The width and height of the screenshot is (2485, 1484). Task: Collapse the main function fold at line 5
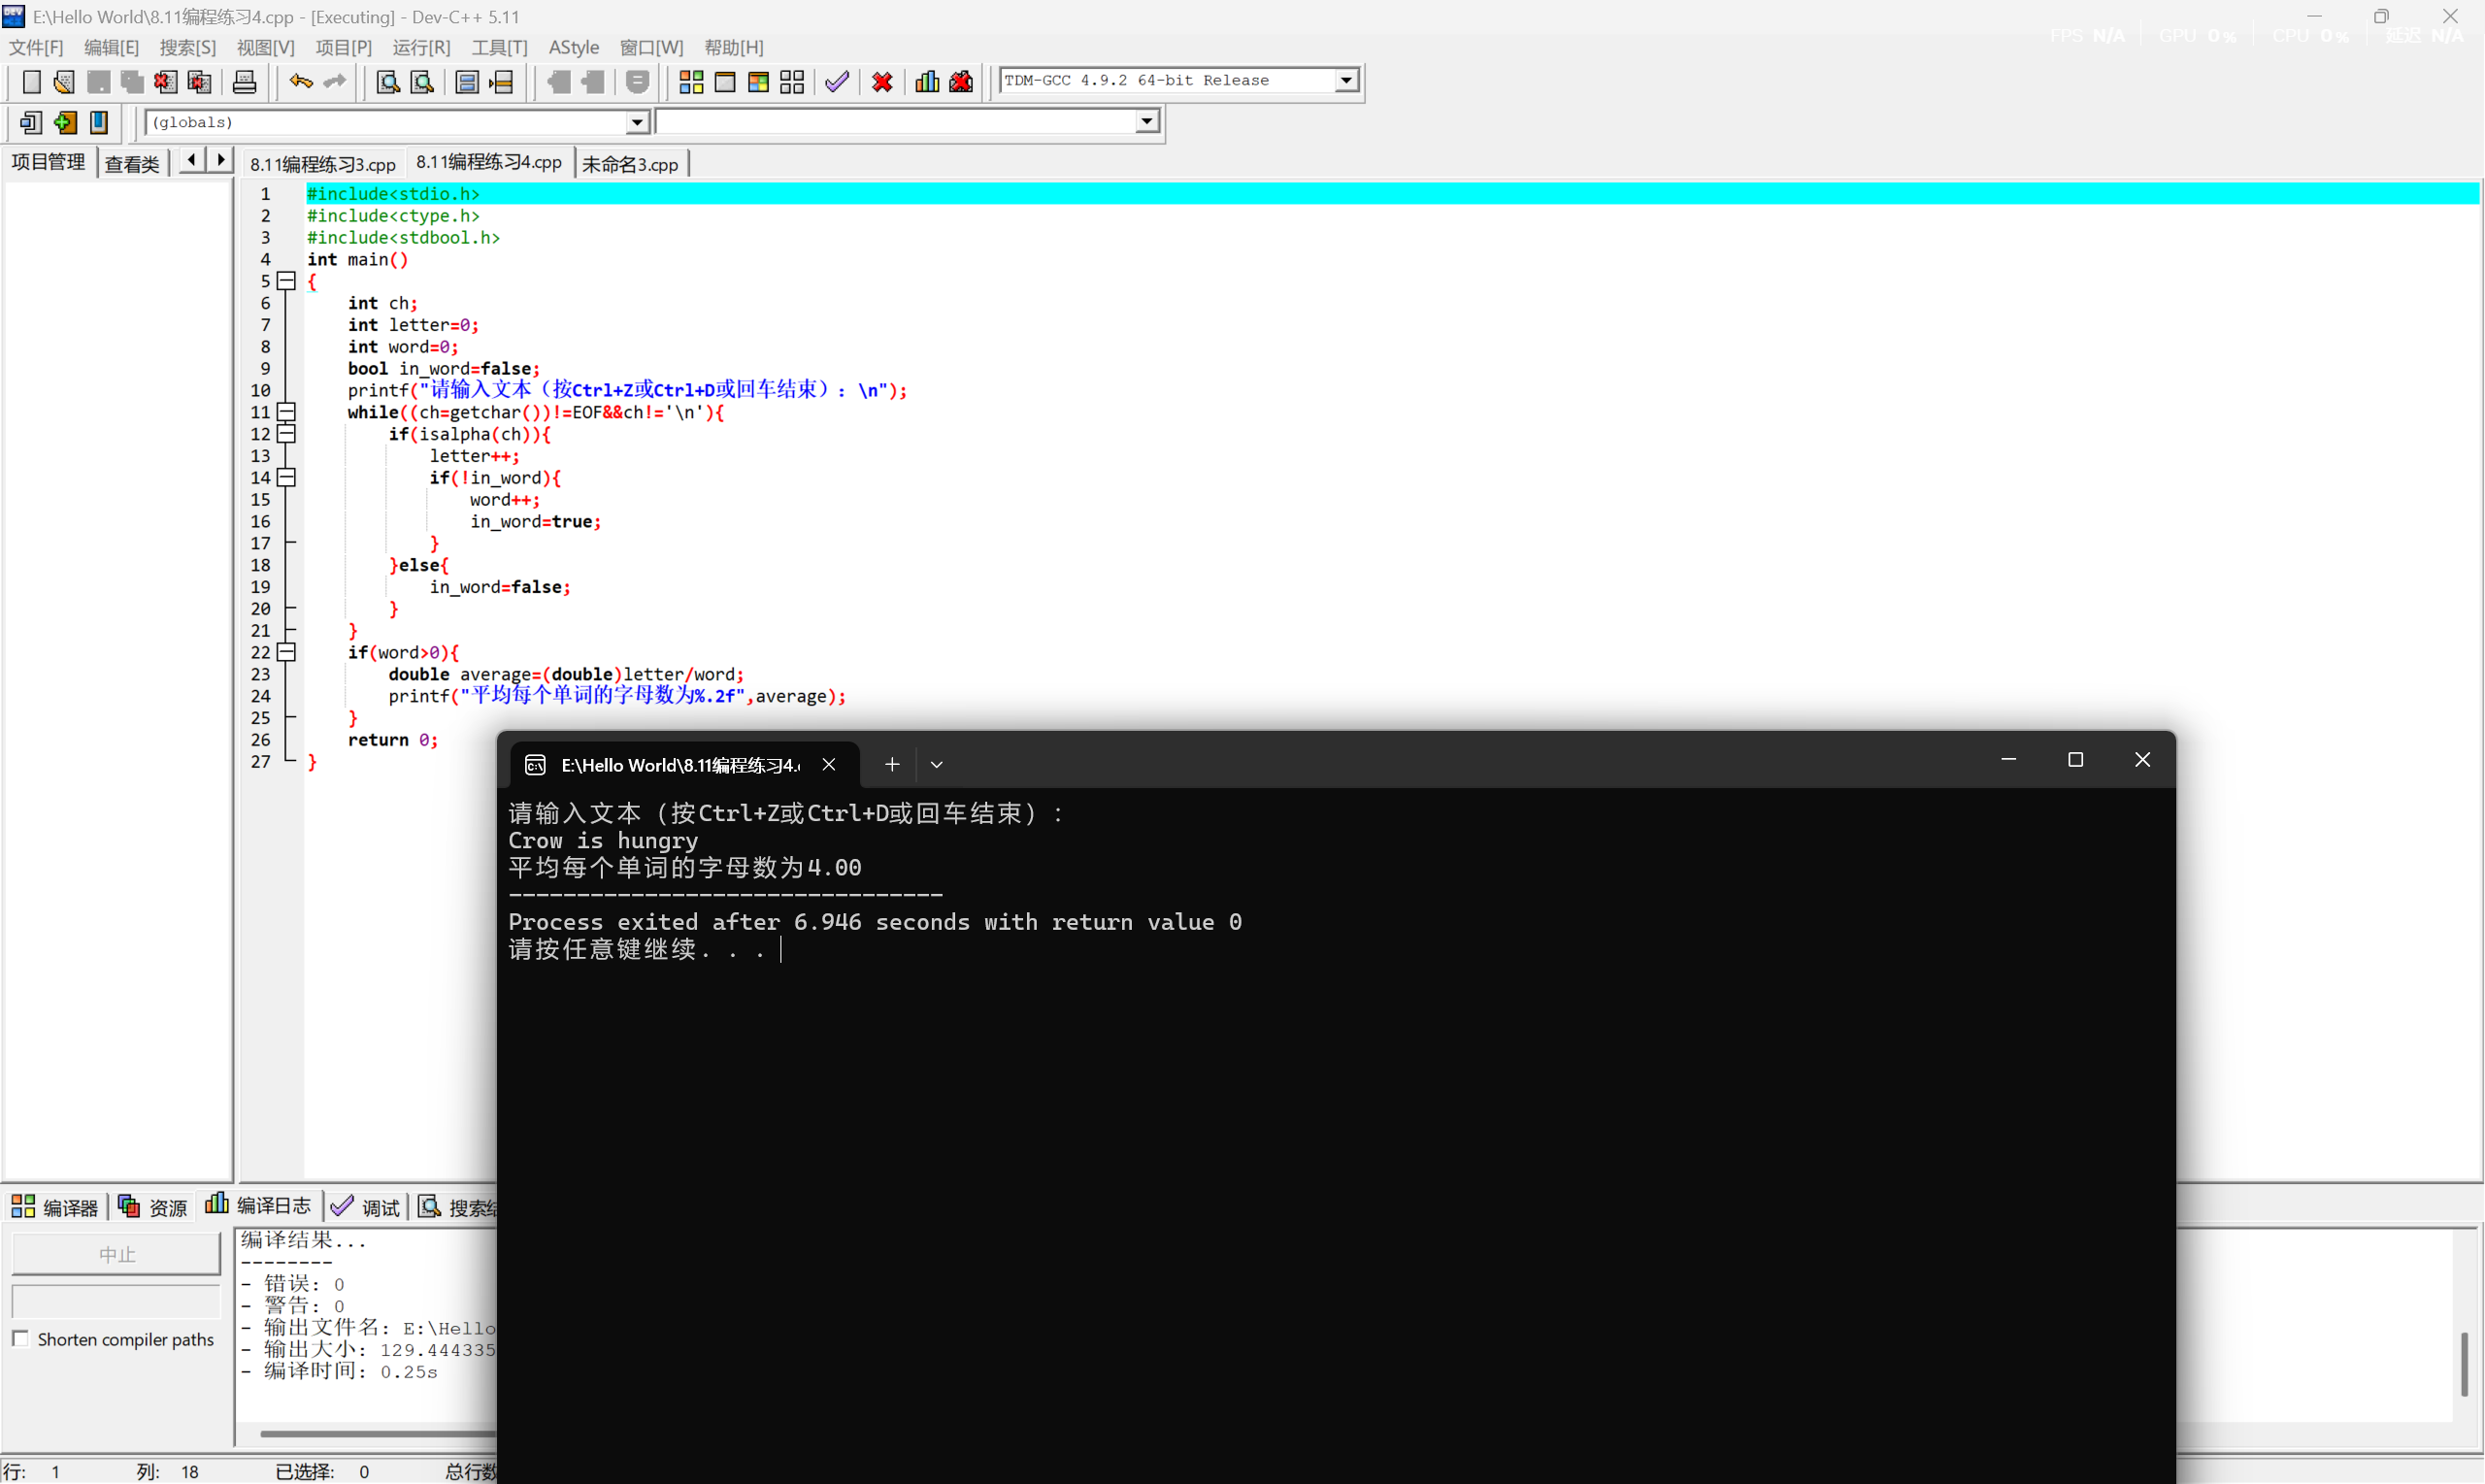click(x=287, y=281)
